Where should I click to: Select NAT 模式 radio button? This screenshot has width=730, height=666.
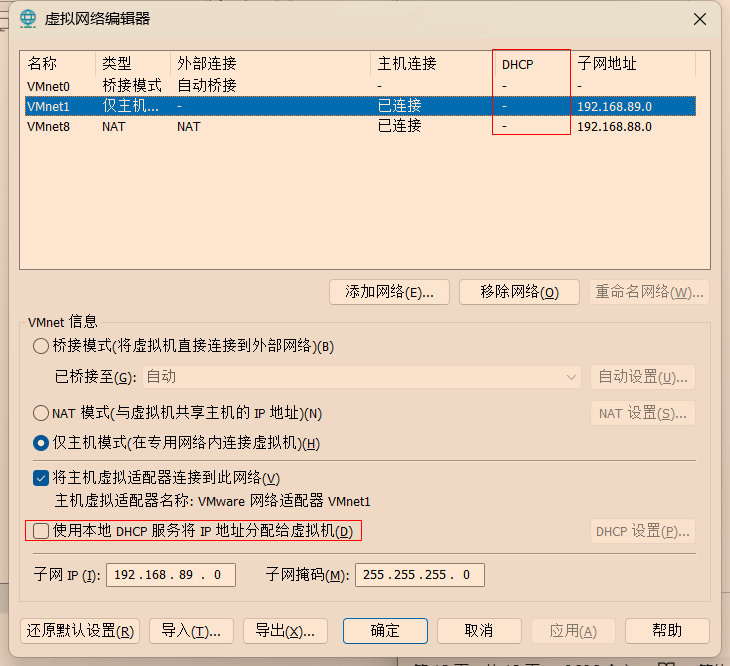coord(41,413)
